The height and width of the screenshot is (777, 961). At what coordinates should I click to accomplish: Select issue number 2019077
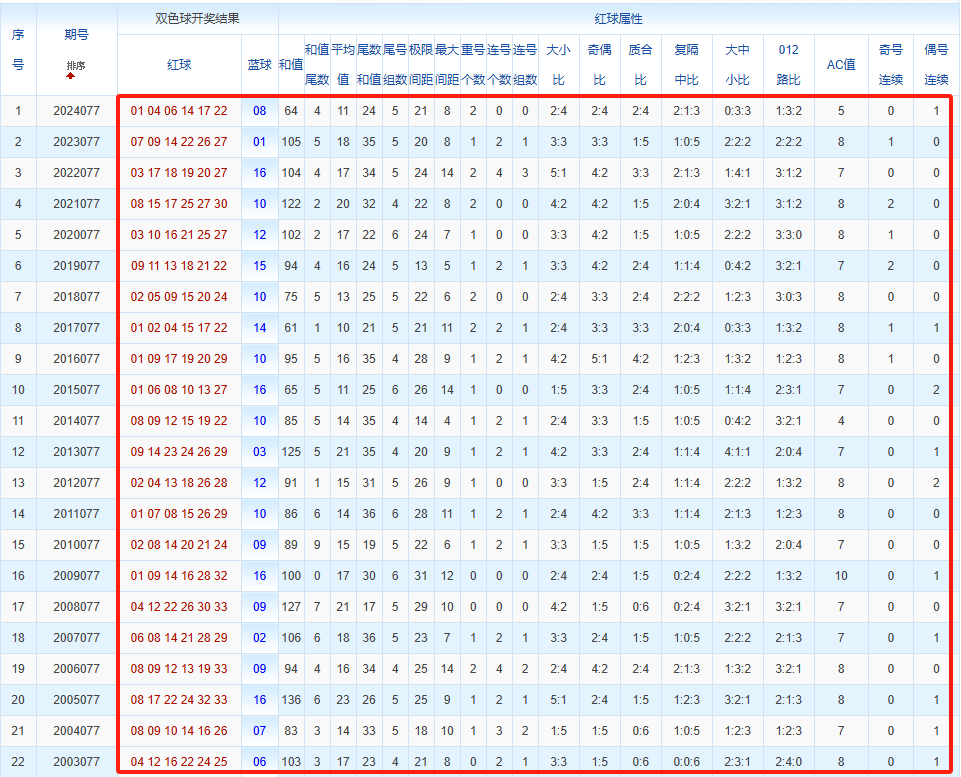coord(77,266)
